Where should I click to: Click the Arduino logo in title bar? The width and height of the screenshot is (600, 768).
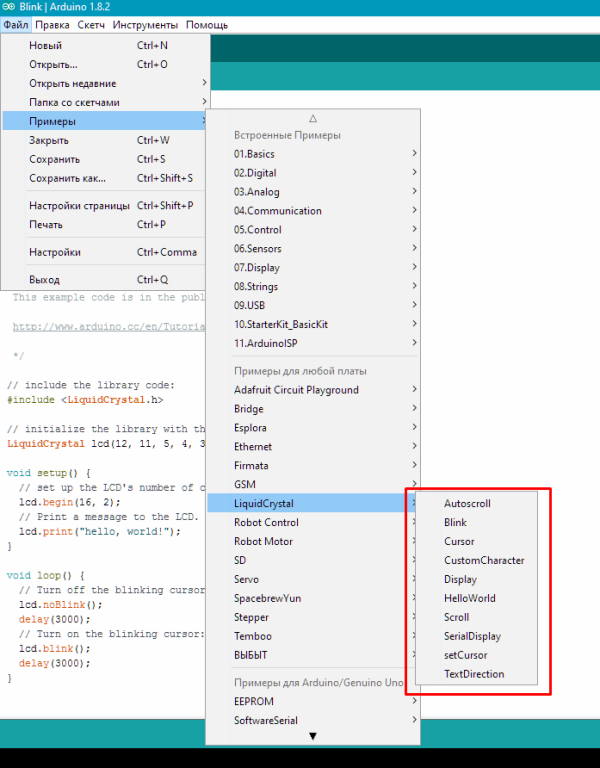coord(8,7)
